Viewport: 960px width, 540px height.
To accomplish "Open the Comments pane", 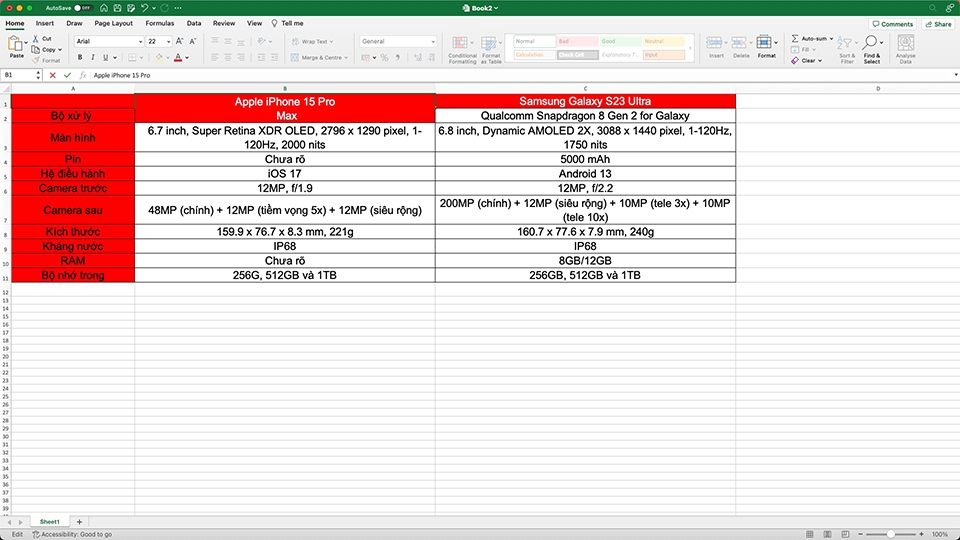I will point(893,24).
